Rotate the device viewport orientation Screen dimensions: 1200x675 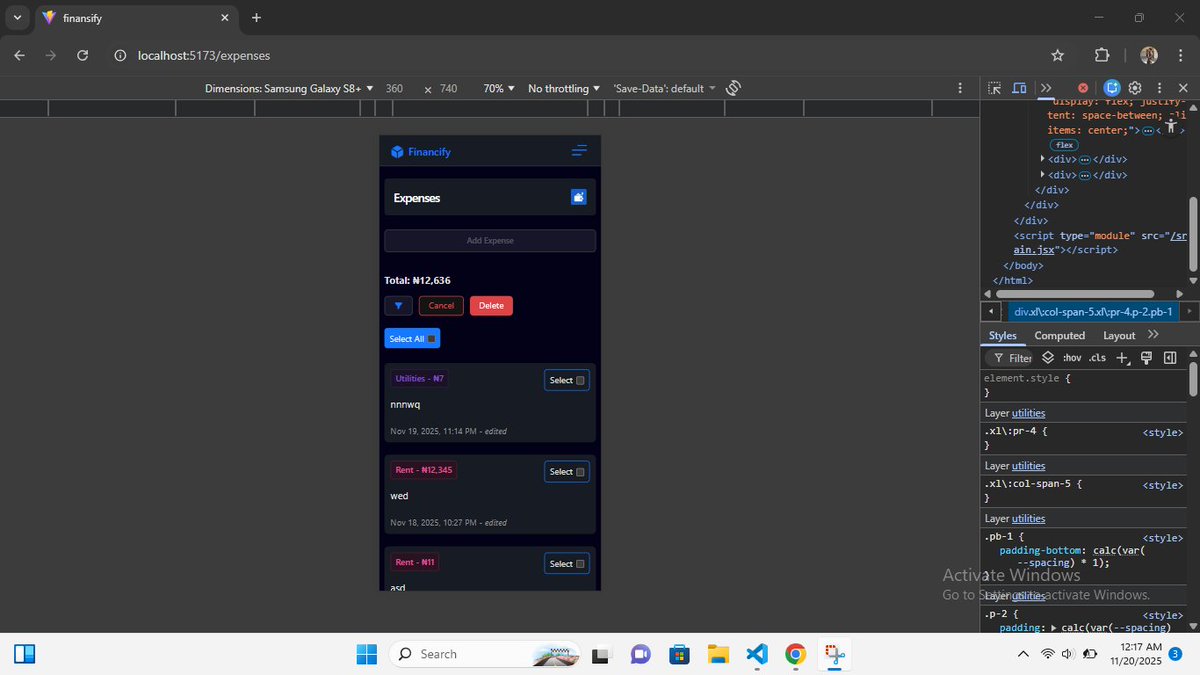coord(733,88)
